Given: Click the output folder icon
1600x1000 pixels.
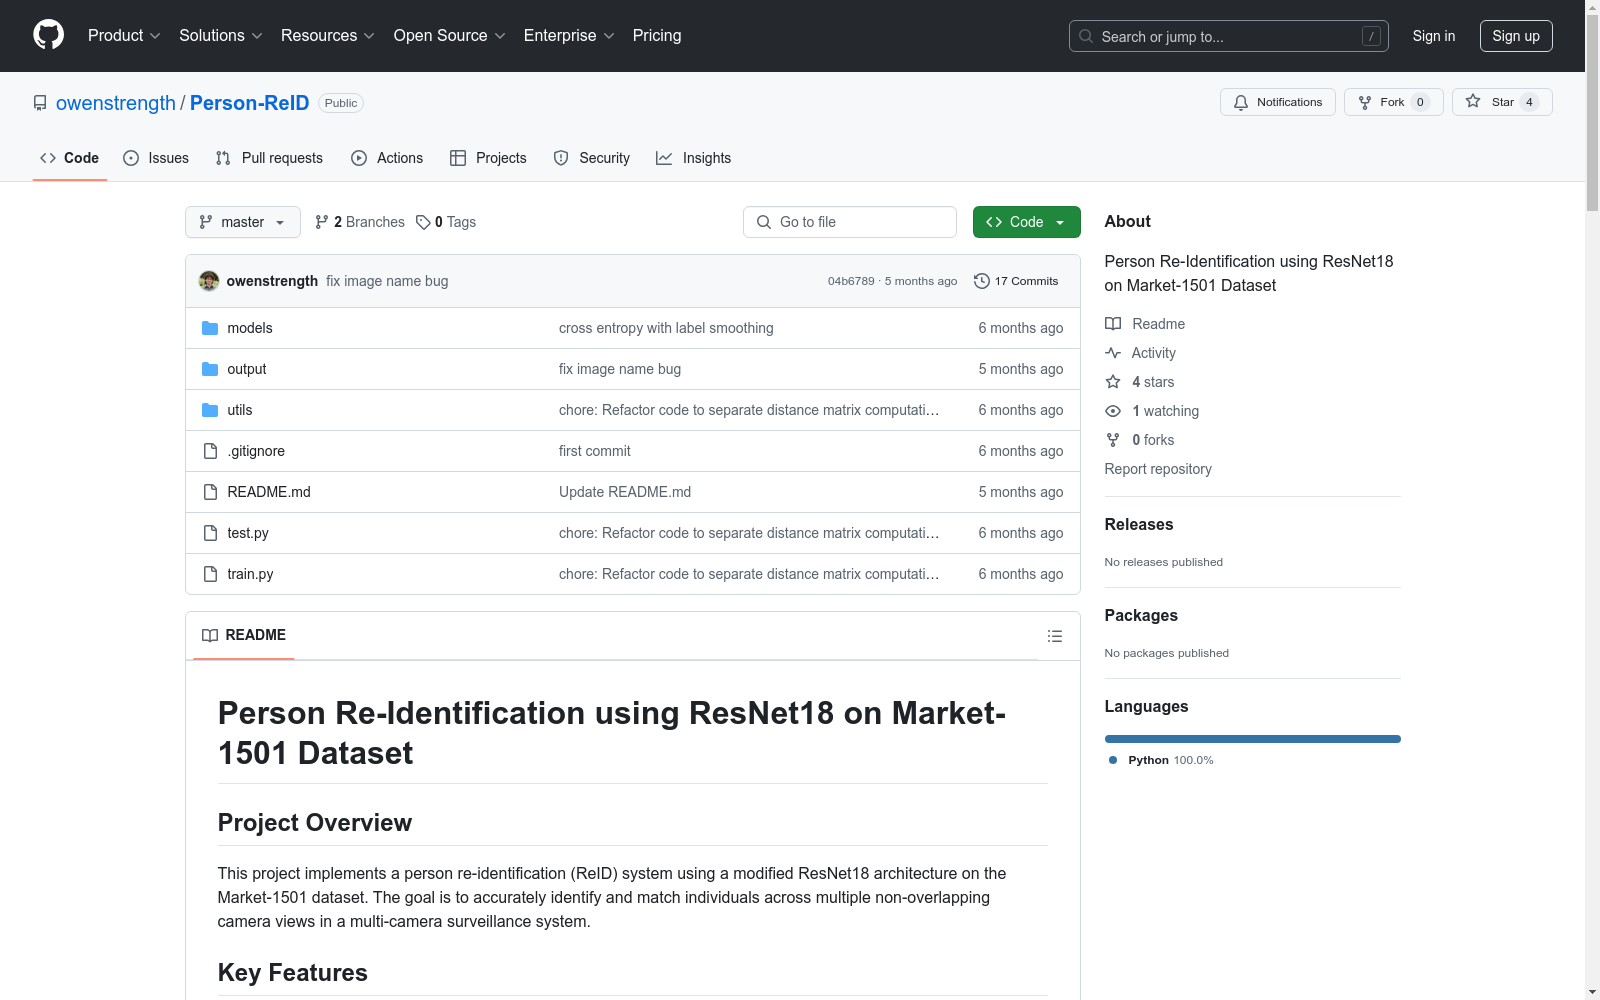Looking at the screenshot, I should (x=210, y=369).
